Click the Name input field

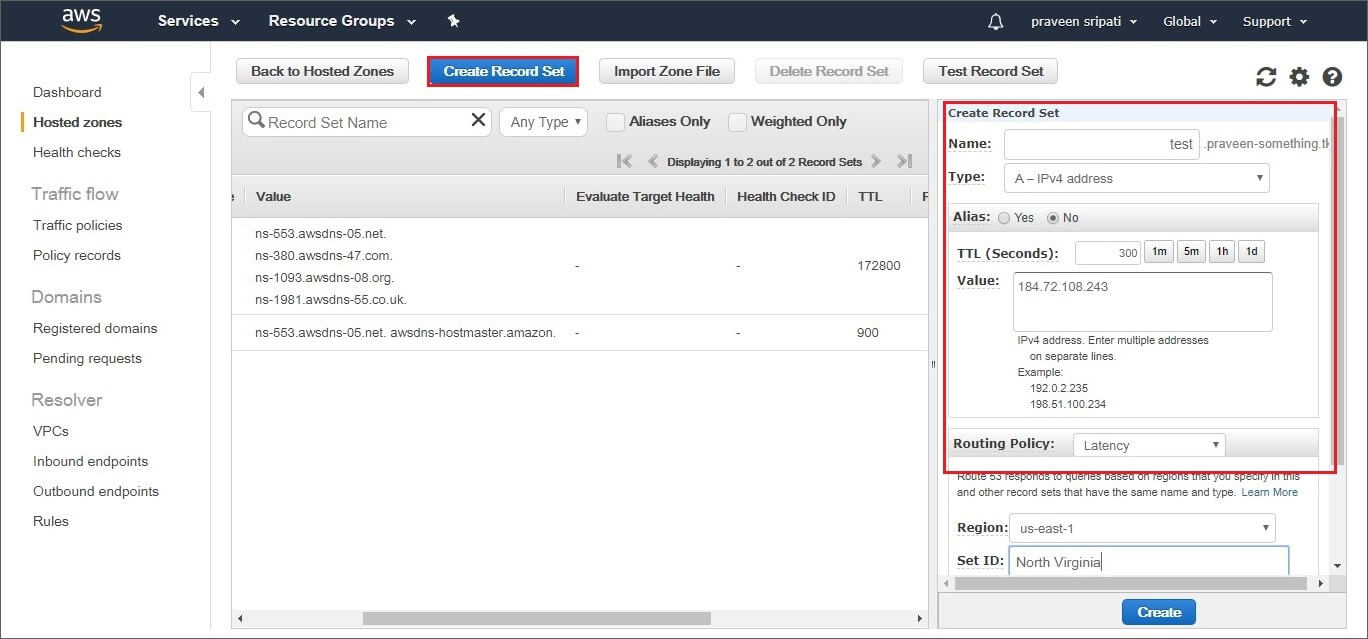click(1101, 144)
